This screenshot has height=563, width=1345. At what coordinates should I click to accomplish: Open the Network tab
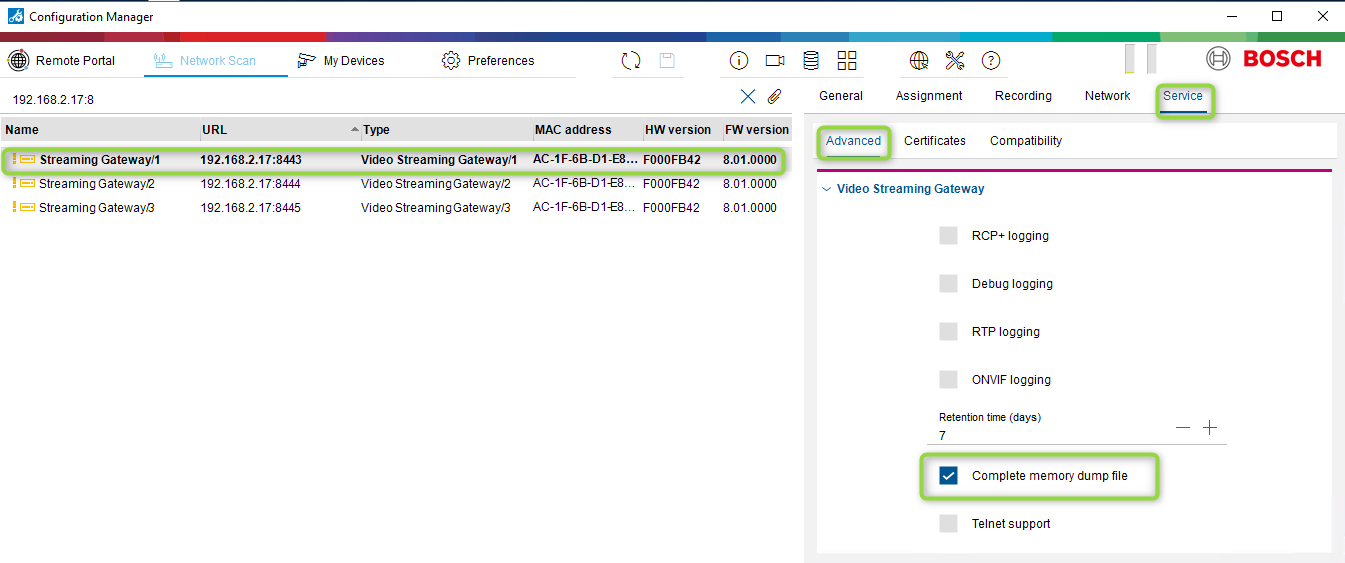(1107, 96)
